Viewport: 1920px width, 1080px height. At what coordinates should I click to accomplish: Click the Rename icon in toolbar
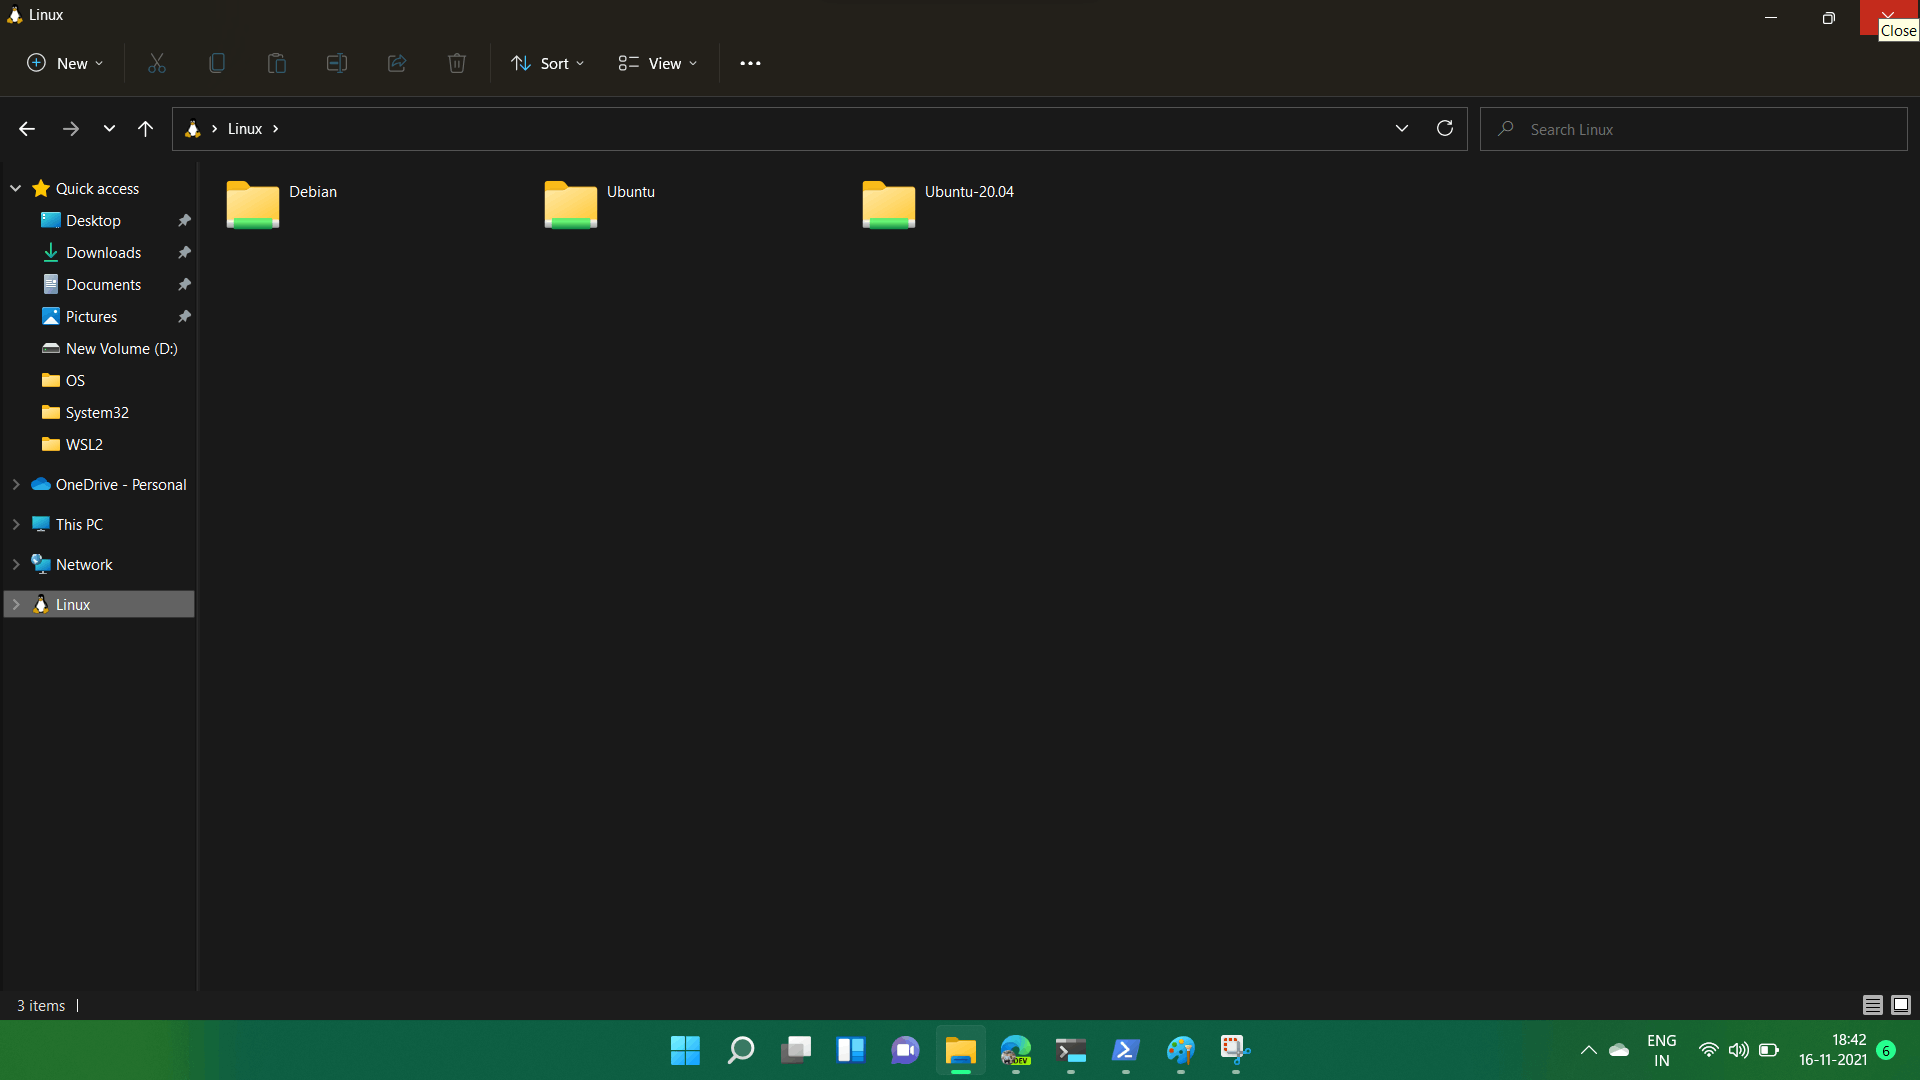337,63
